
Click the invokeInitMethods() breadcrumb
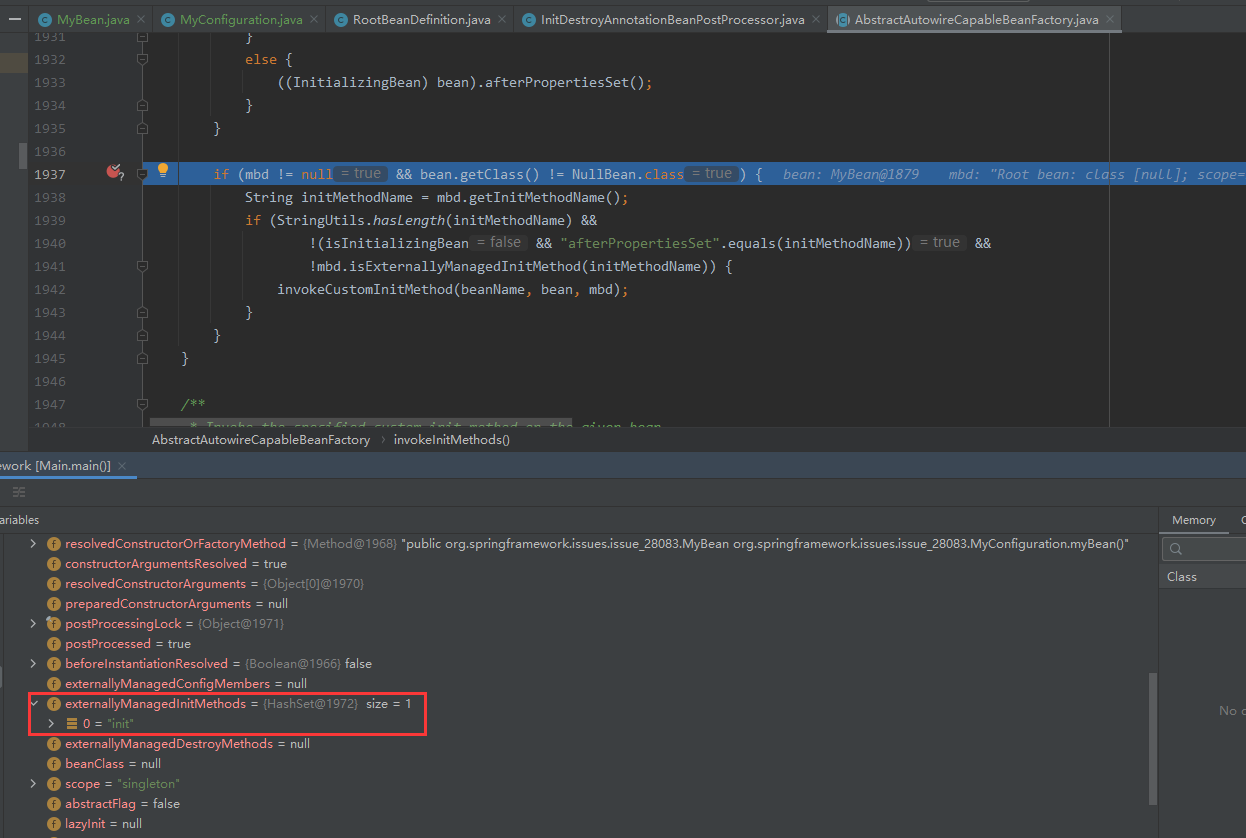point(451,440)
